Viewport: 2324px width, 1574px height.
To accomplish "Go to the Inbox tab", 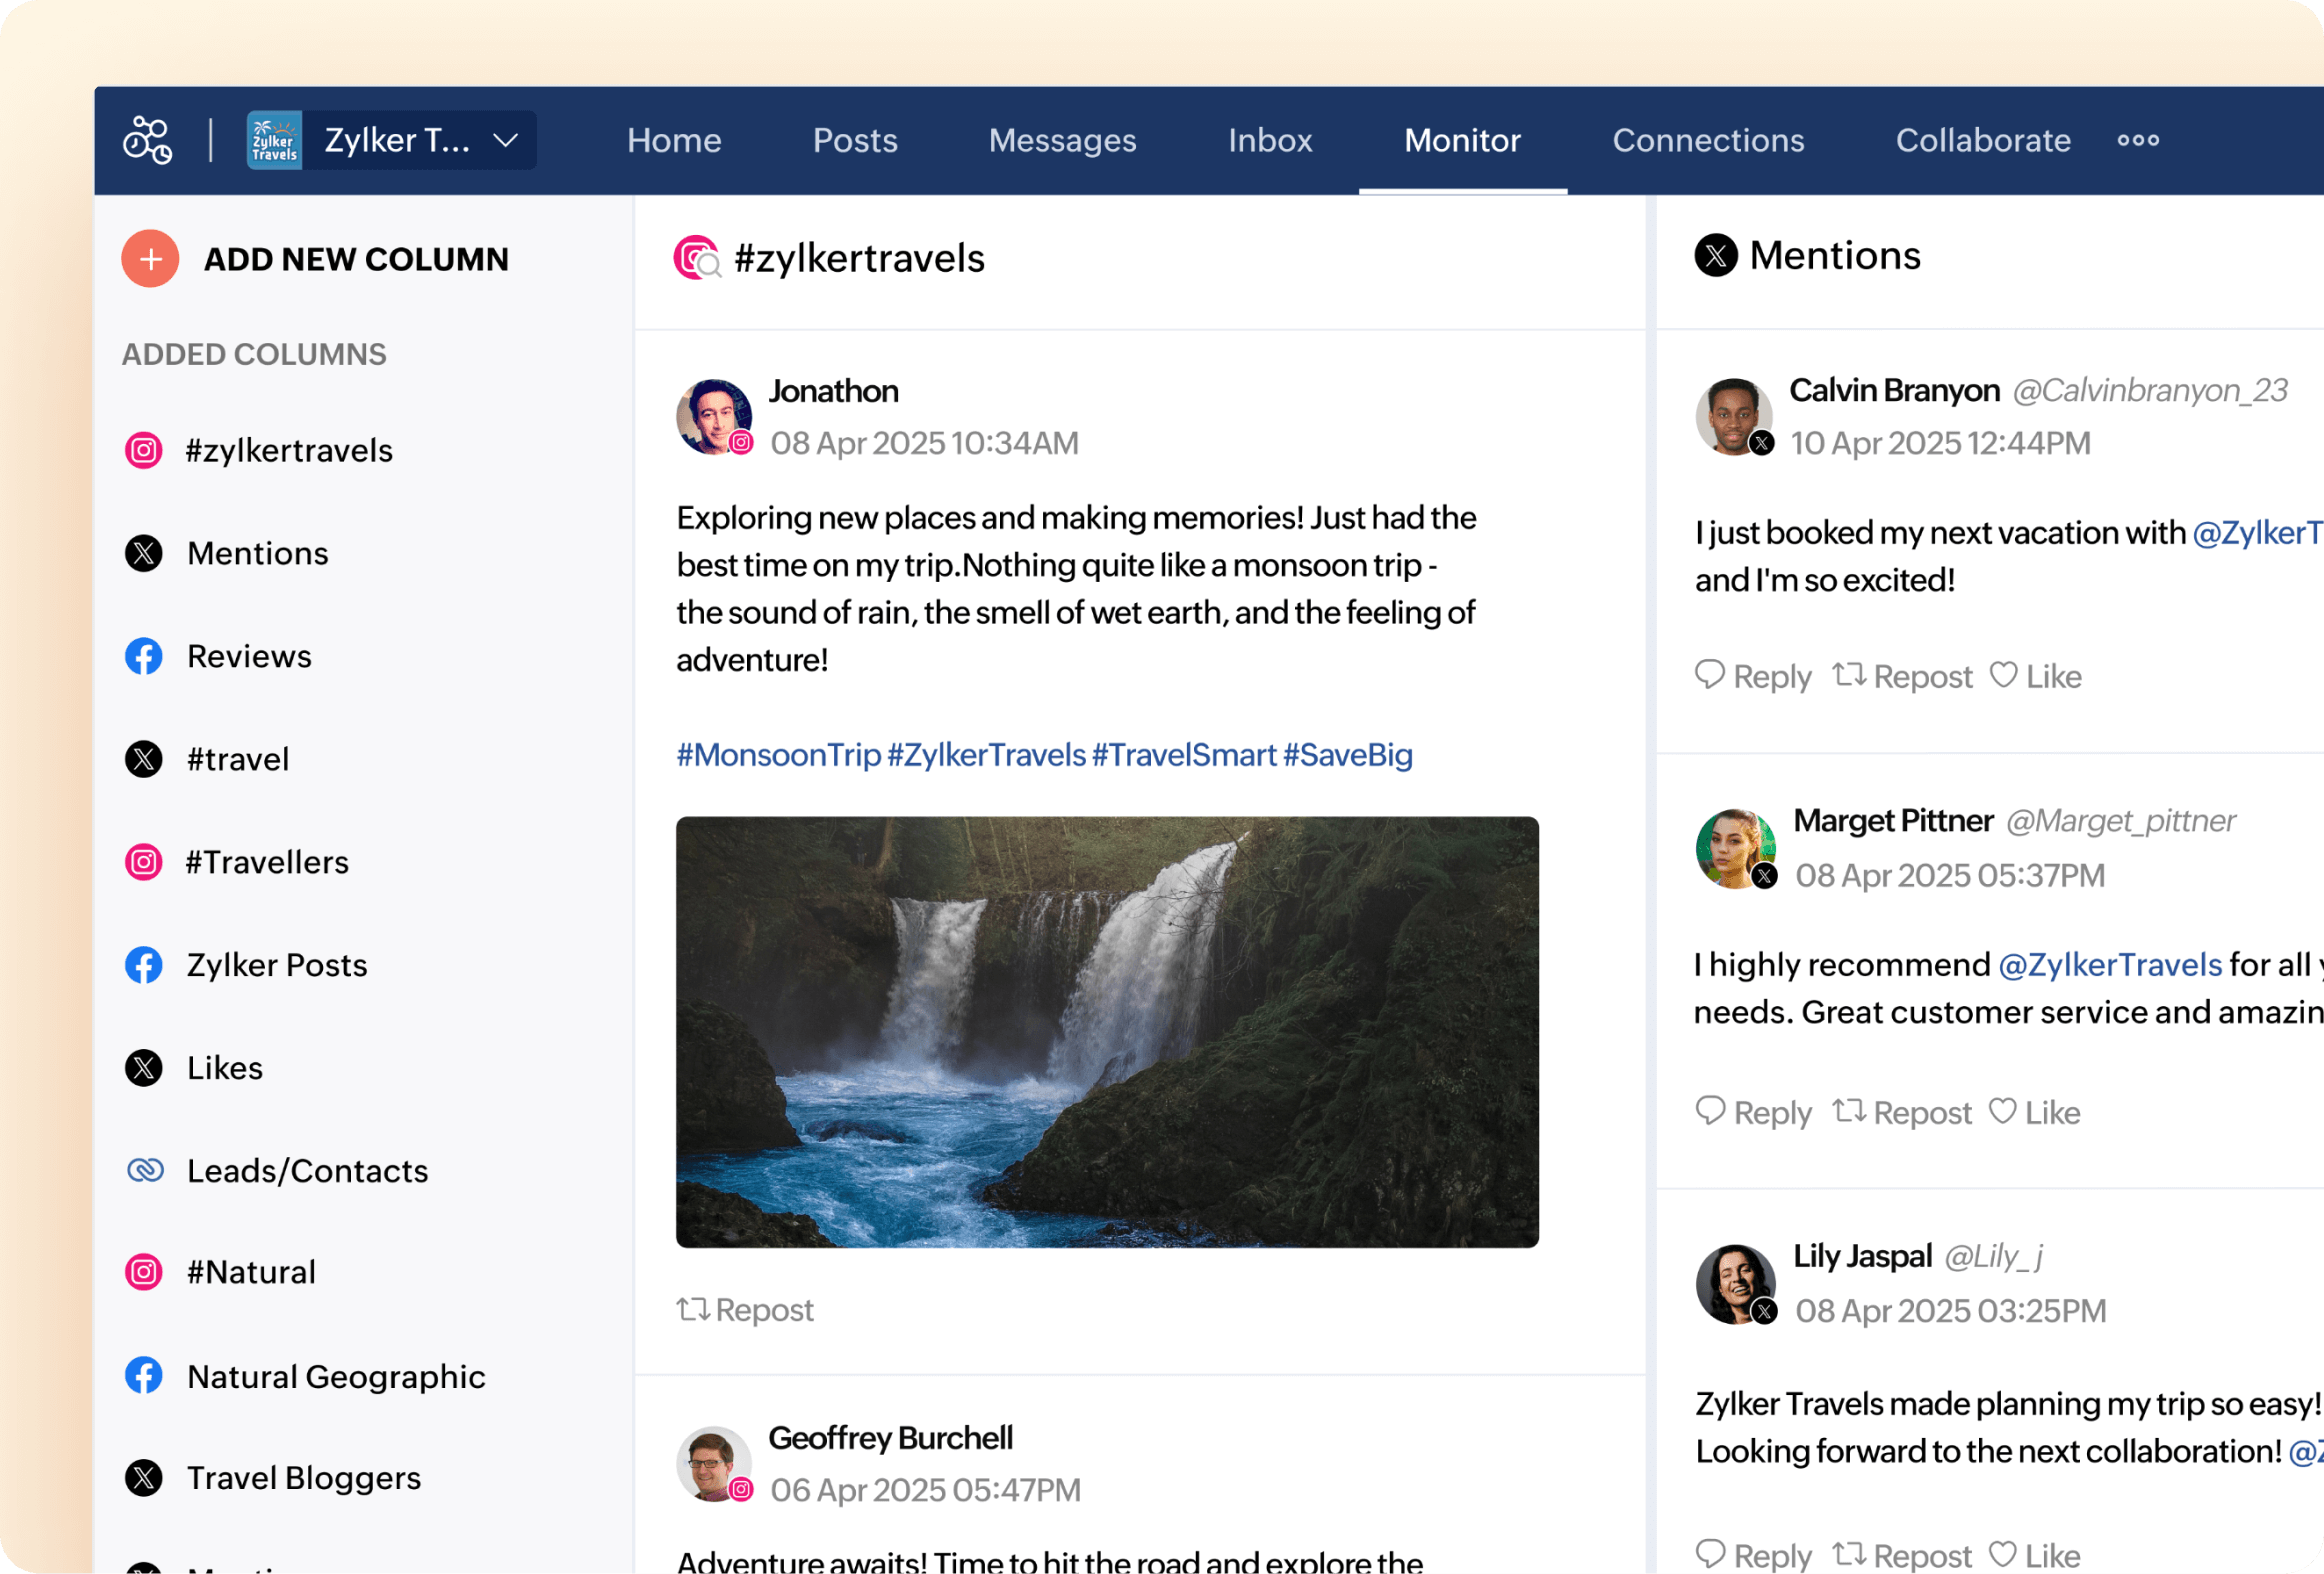I will (x=1269, y=140).
